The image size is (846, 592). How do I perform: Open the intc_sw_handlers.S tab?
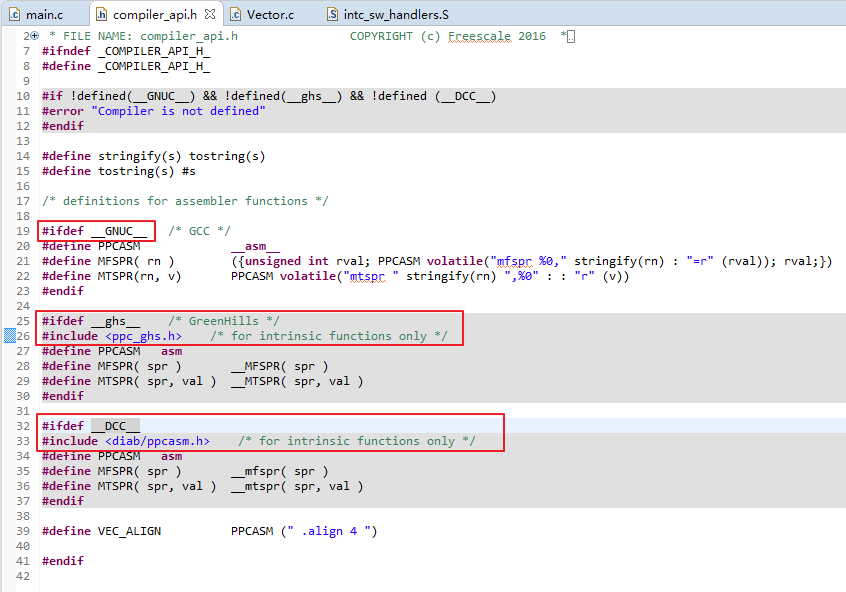pyautogui.click(x=395, y=15)
